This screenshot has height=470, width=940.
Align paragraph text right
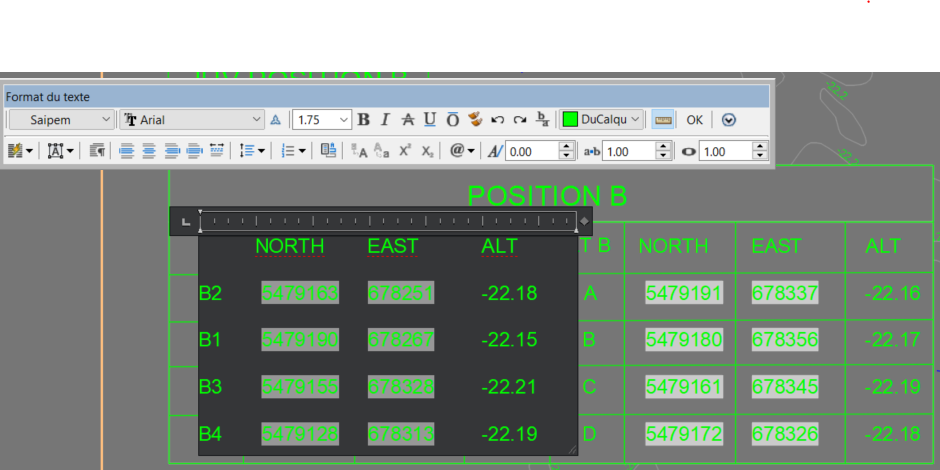click(x=172, y=151)
